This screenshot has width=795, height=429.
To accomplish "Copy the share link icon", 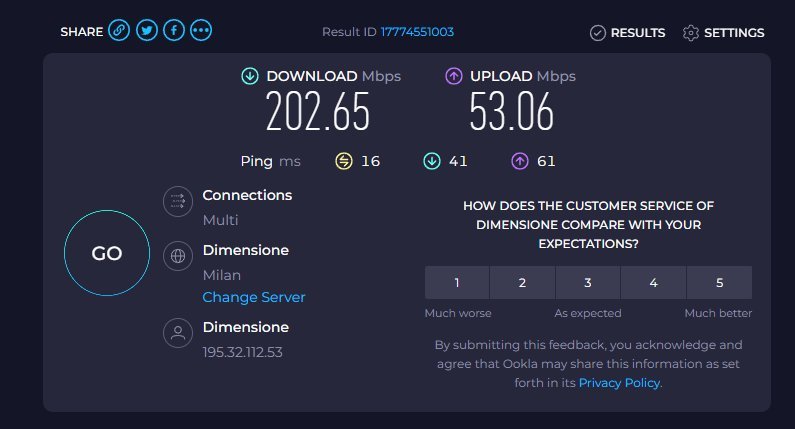I will 119,31.
